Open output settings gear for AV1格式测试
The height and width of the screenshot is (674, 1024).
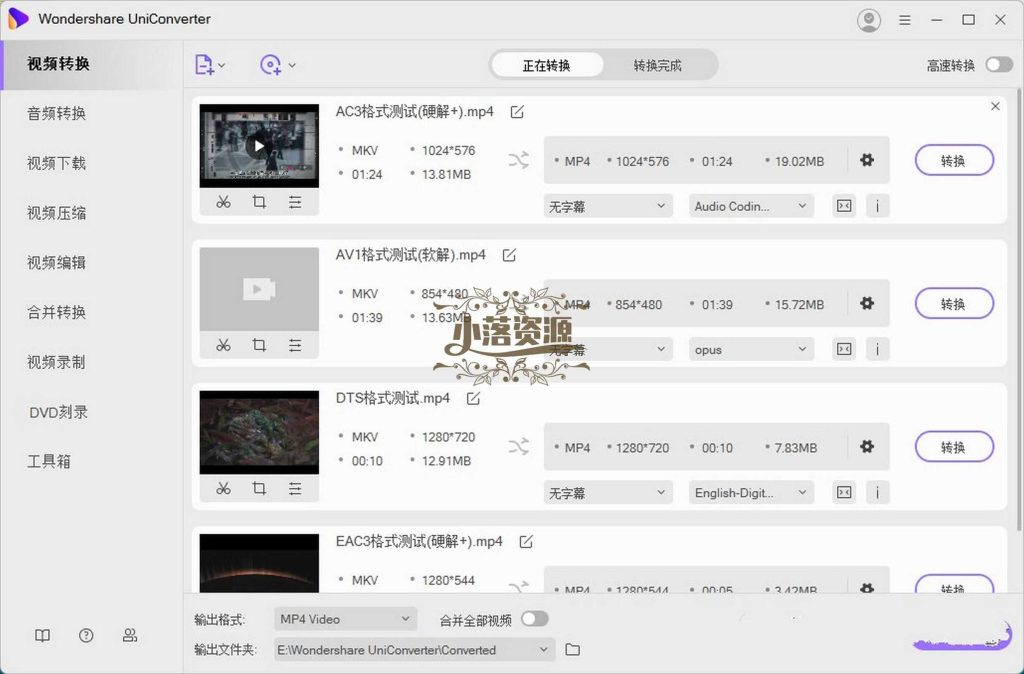867,303
